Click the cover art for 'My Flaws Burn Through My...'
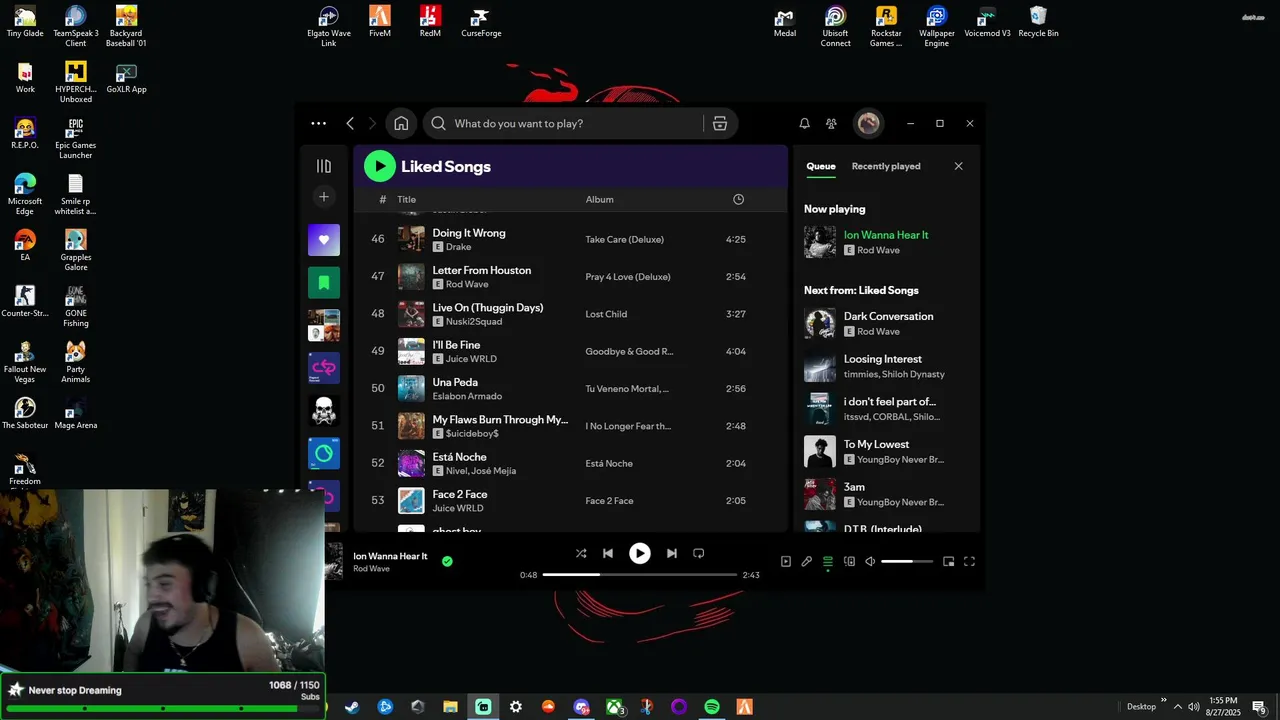This screenshot has width=1280, height=720. pos(411,426)
